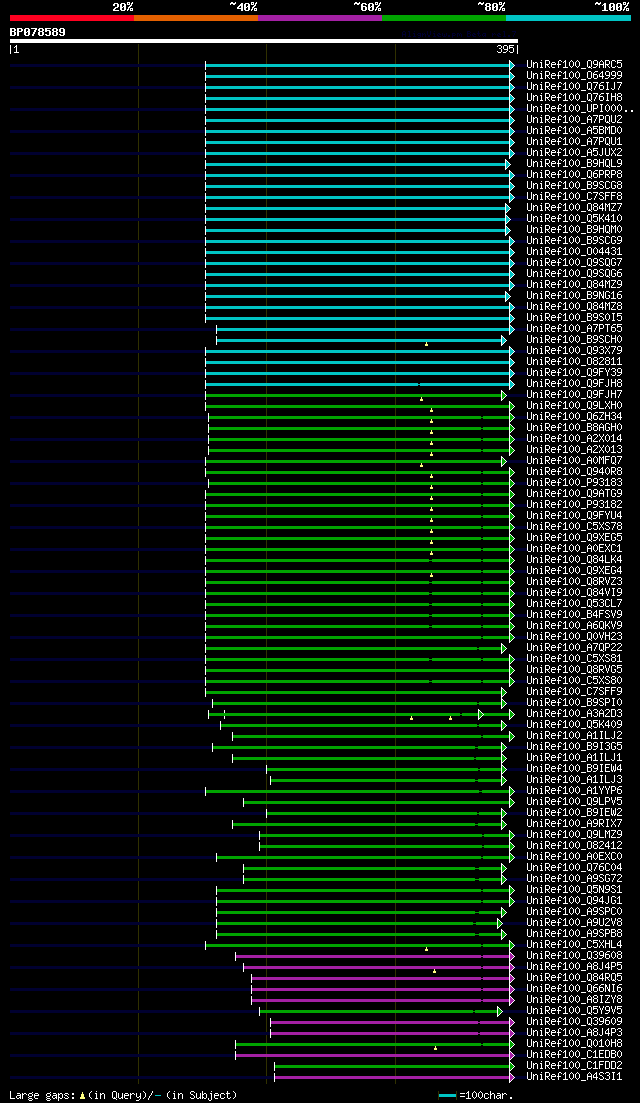Click the red 20% identity legend segment
Image resolution: width=640 pixels, height=1103 pixels.
click(x=72, y=18)
